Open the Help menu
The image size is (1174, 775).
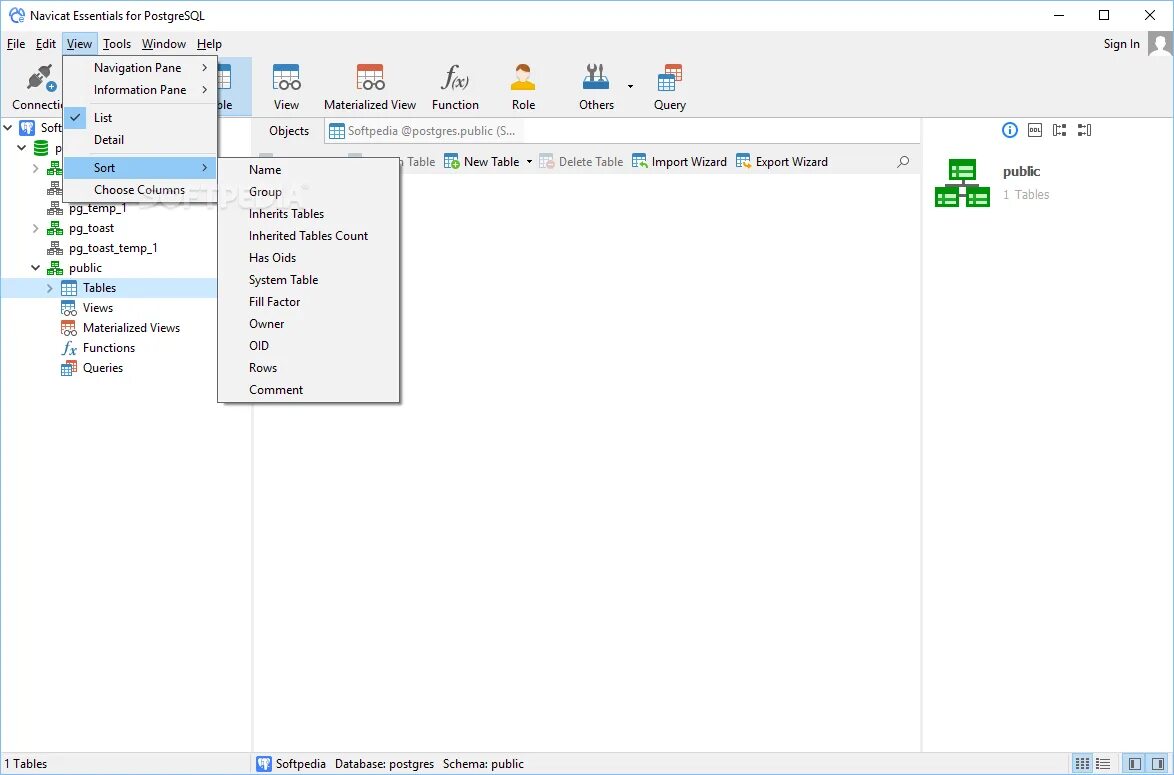pos(209,43)
